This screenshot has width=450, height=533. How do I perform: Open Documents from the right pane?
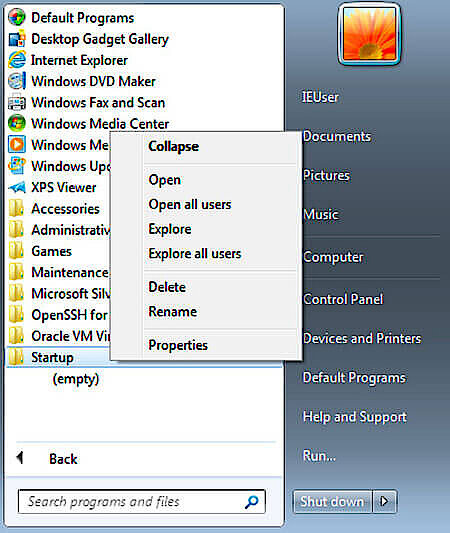click(x=336, y=136)
